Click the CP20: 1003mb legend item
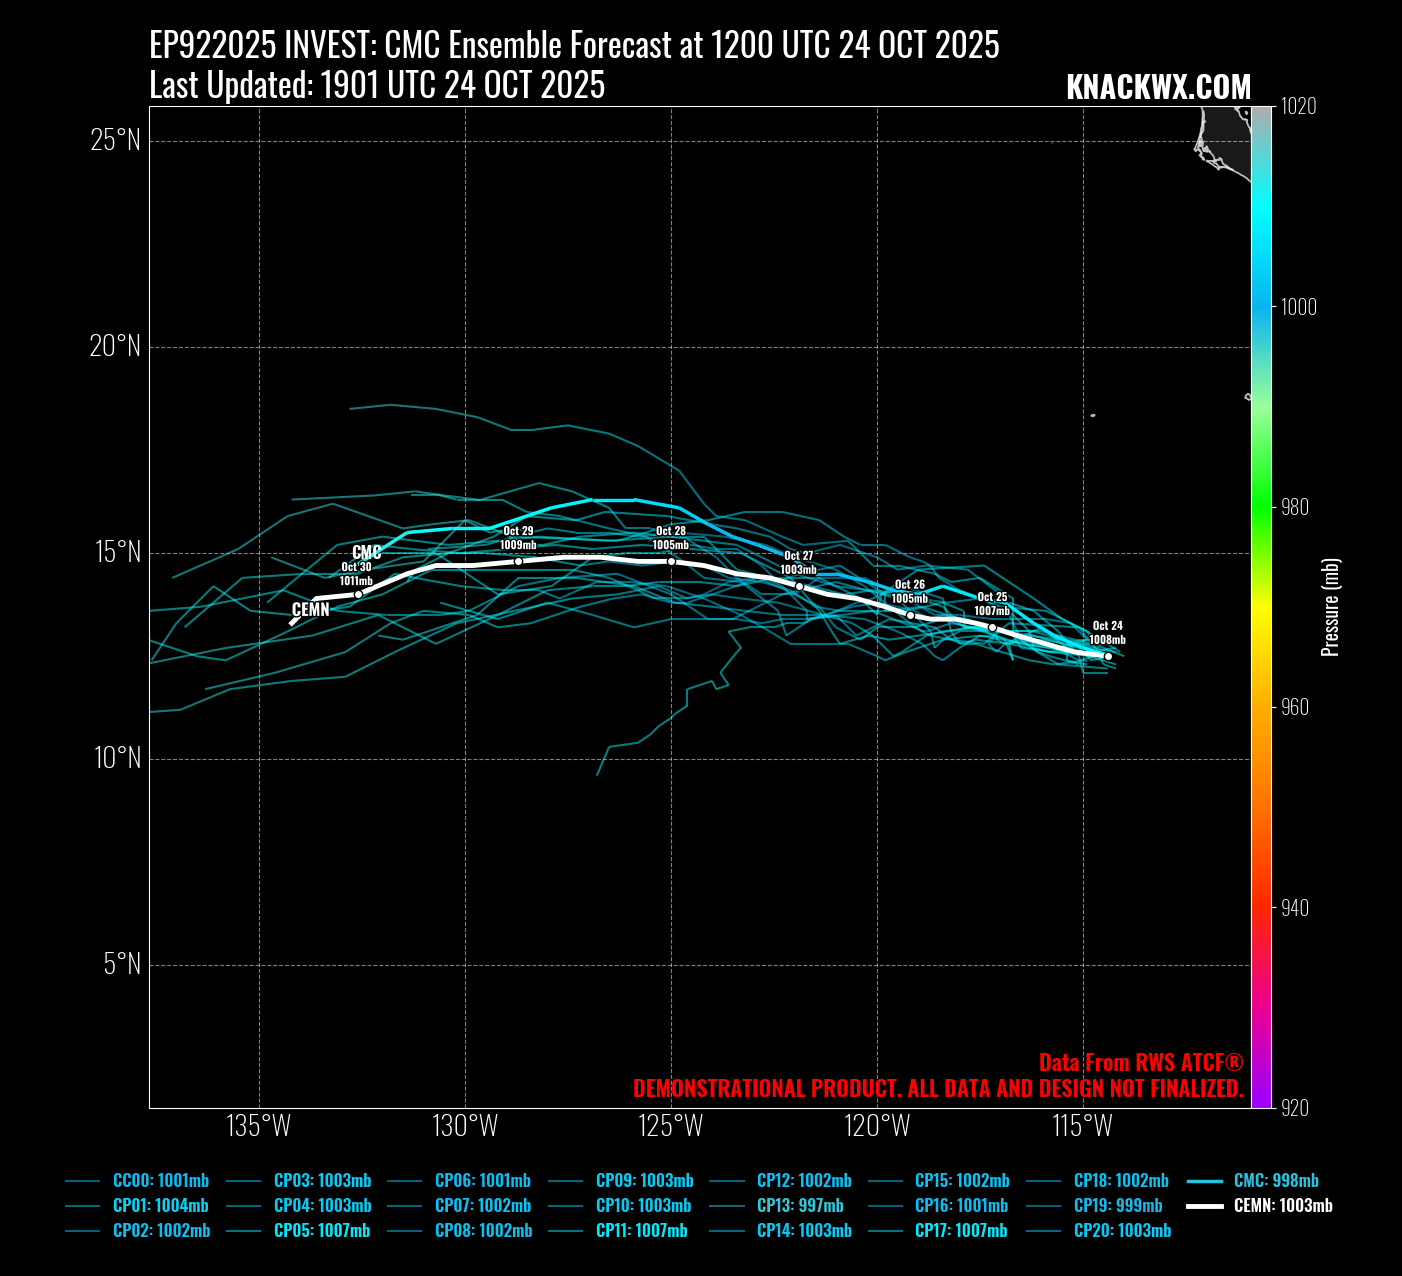This screenshot has height=1276, width=1402. point(1121,1231)
